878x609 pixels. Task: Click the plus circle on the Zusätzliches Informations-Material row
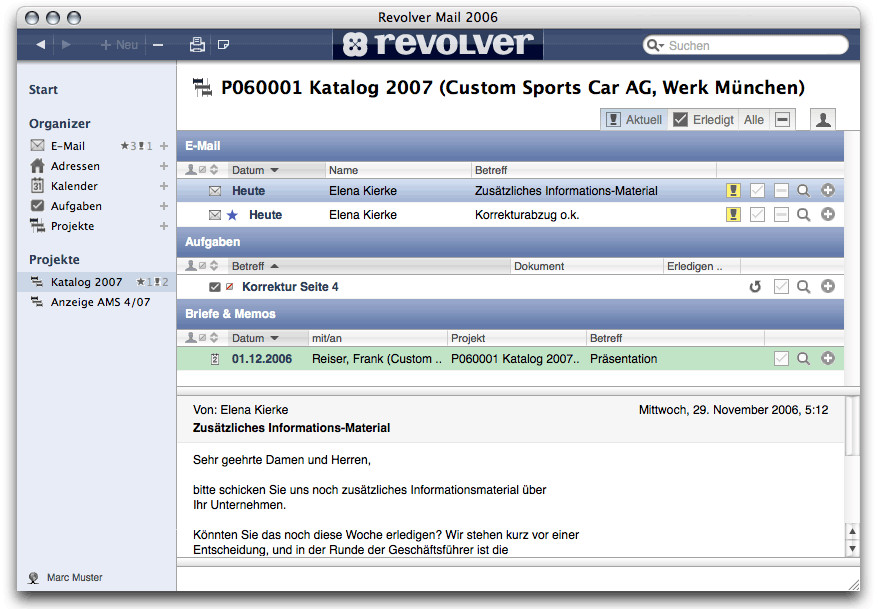[828, 191]
